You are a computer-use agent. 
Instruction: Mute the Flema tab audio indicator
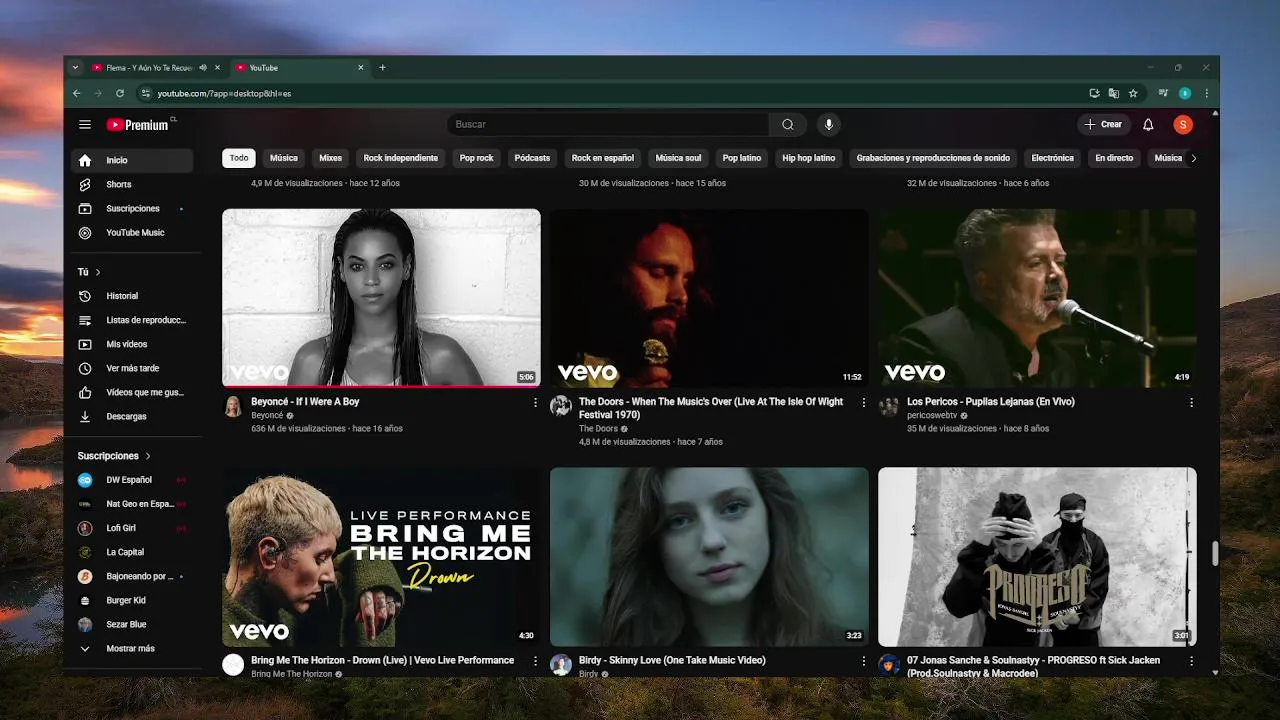point(203,68)
